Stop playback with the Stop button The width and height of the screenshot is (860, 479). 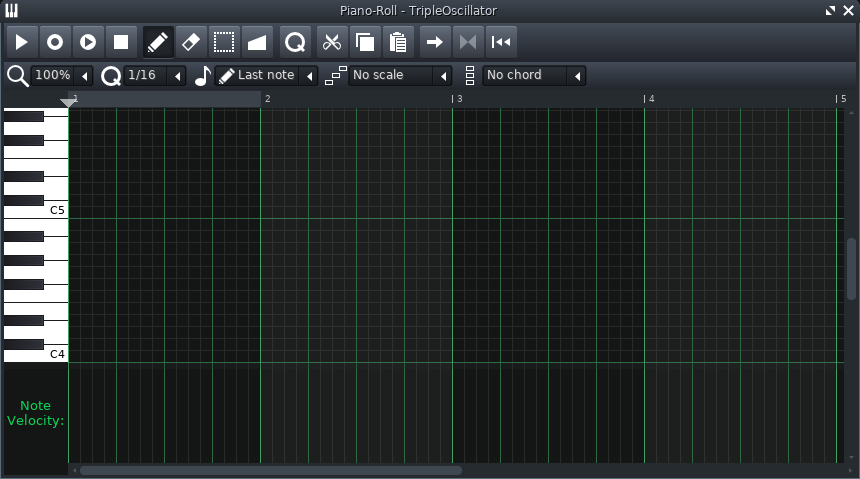coord(121,42)
